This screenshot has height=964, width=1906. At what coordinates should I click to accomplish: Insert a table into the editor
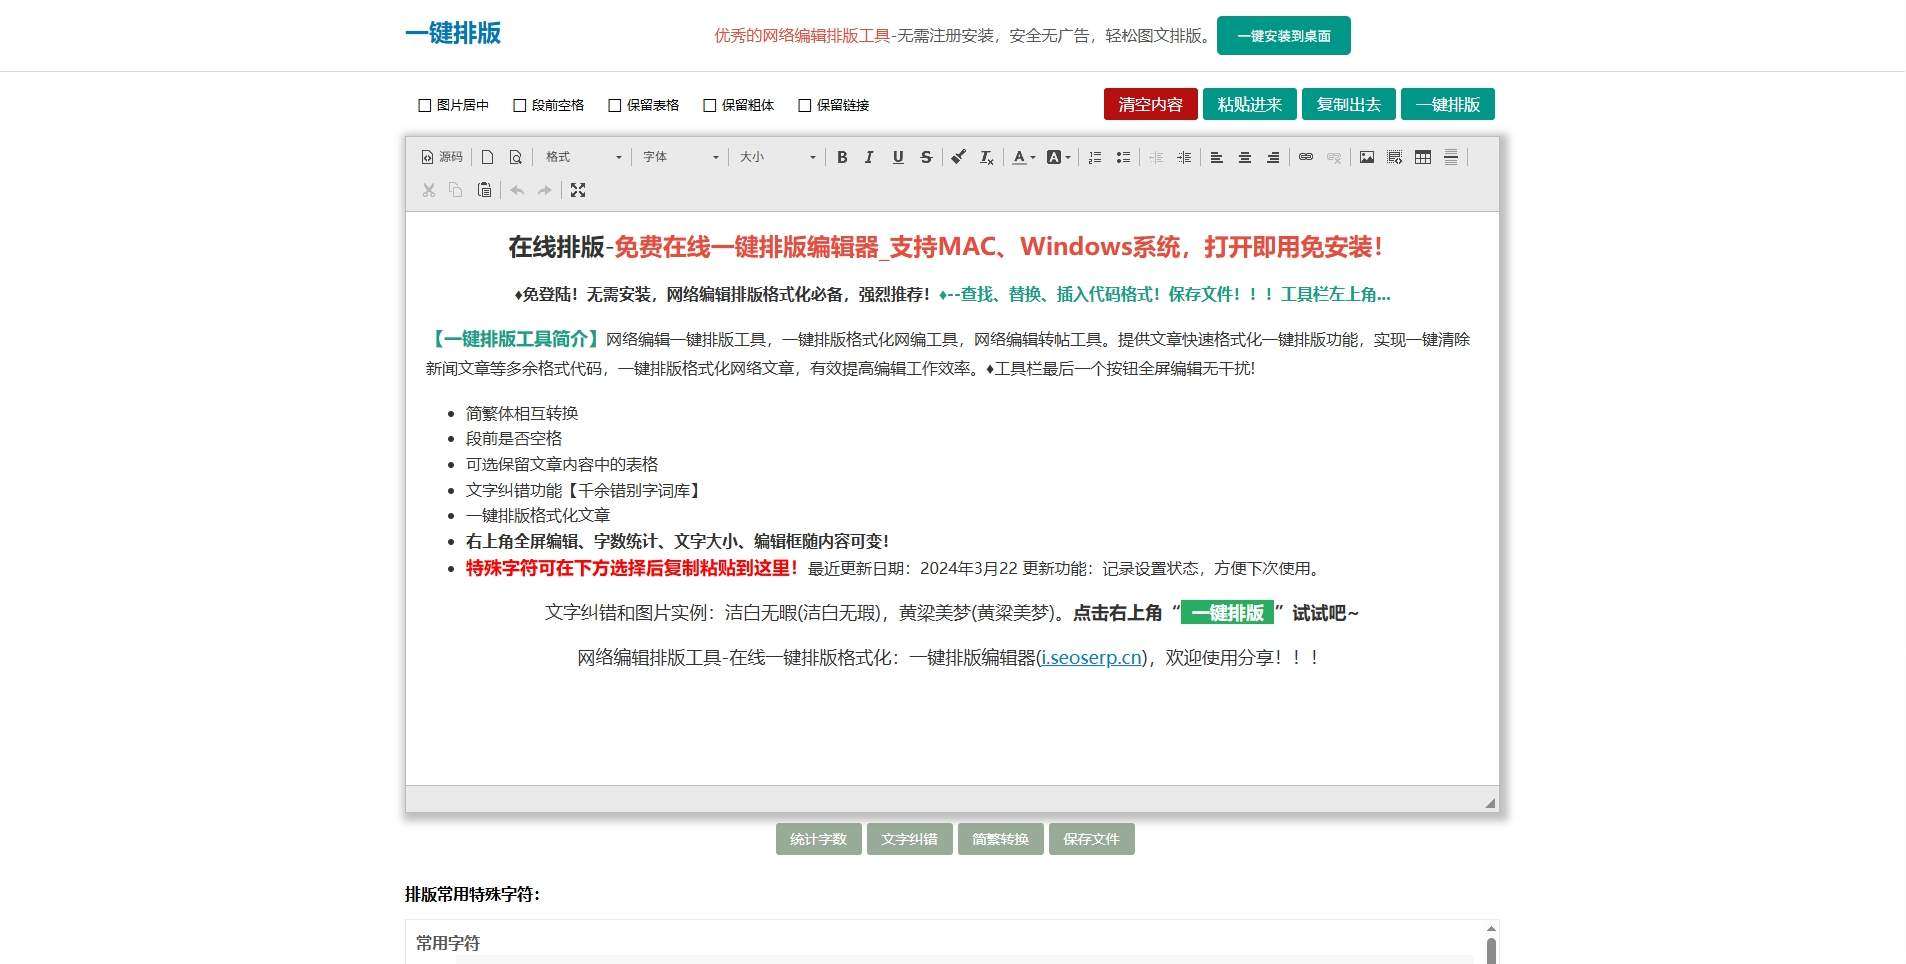pos(1423,157)
